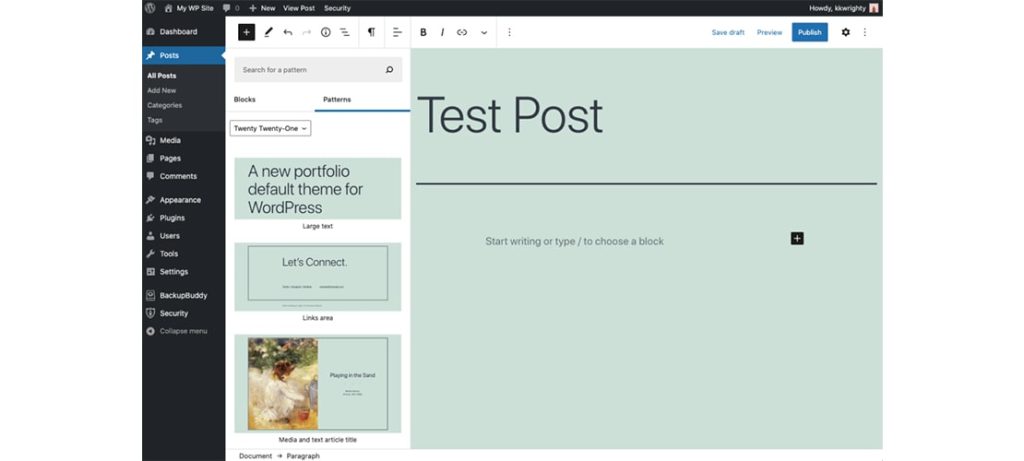Open Security in the admin bar

coord(337,8)
